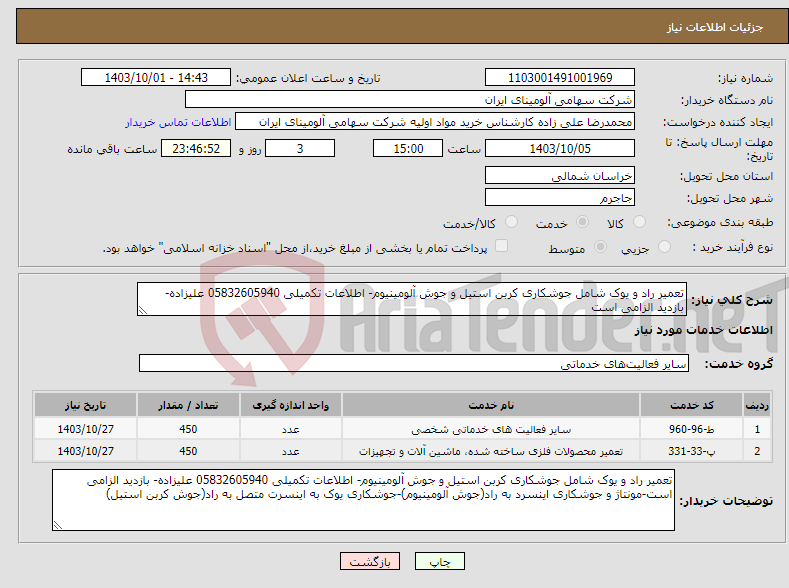Select the کالا radio button
Viewport: 789px width, 588px height.
coord(639,222)
